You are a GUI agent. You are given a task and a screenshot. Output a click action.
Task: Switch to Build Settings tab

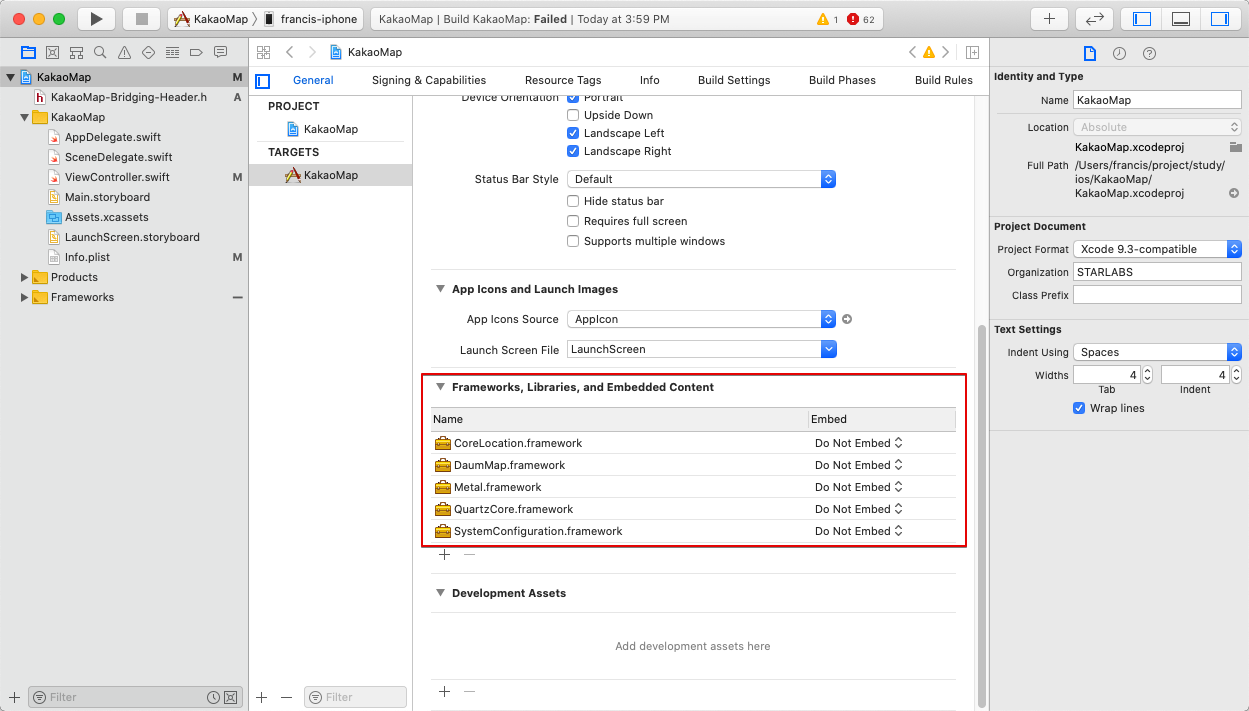click(x=734, y=80)
